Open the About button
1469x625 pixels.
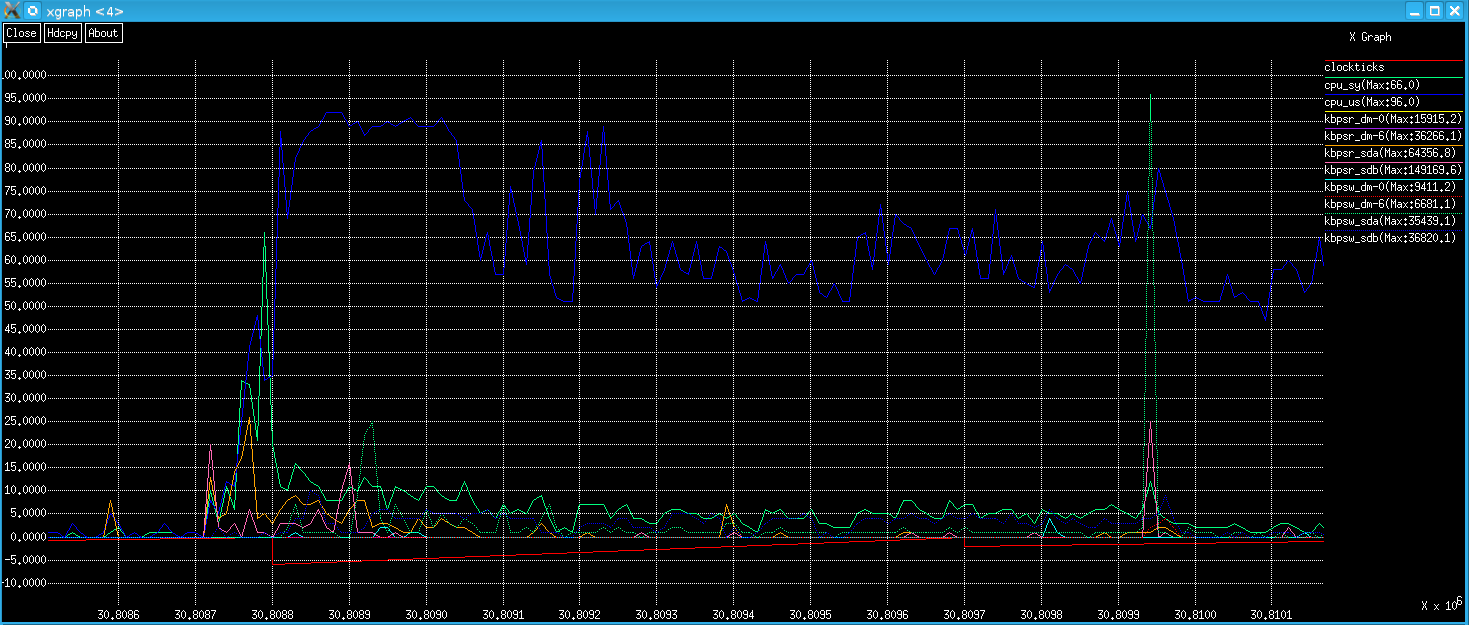click(103, 33)
